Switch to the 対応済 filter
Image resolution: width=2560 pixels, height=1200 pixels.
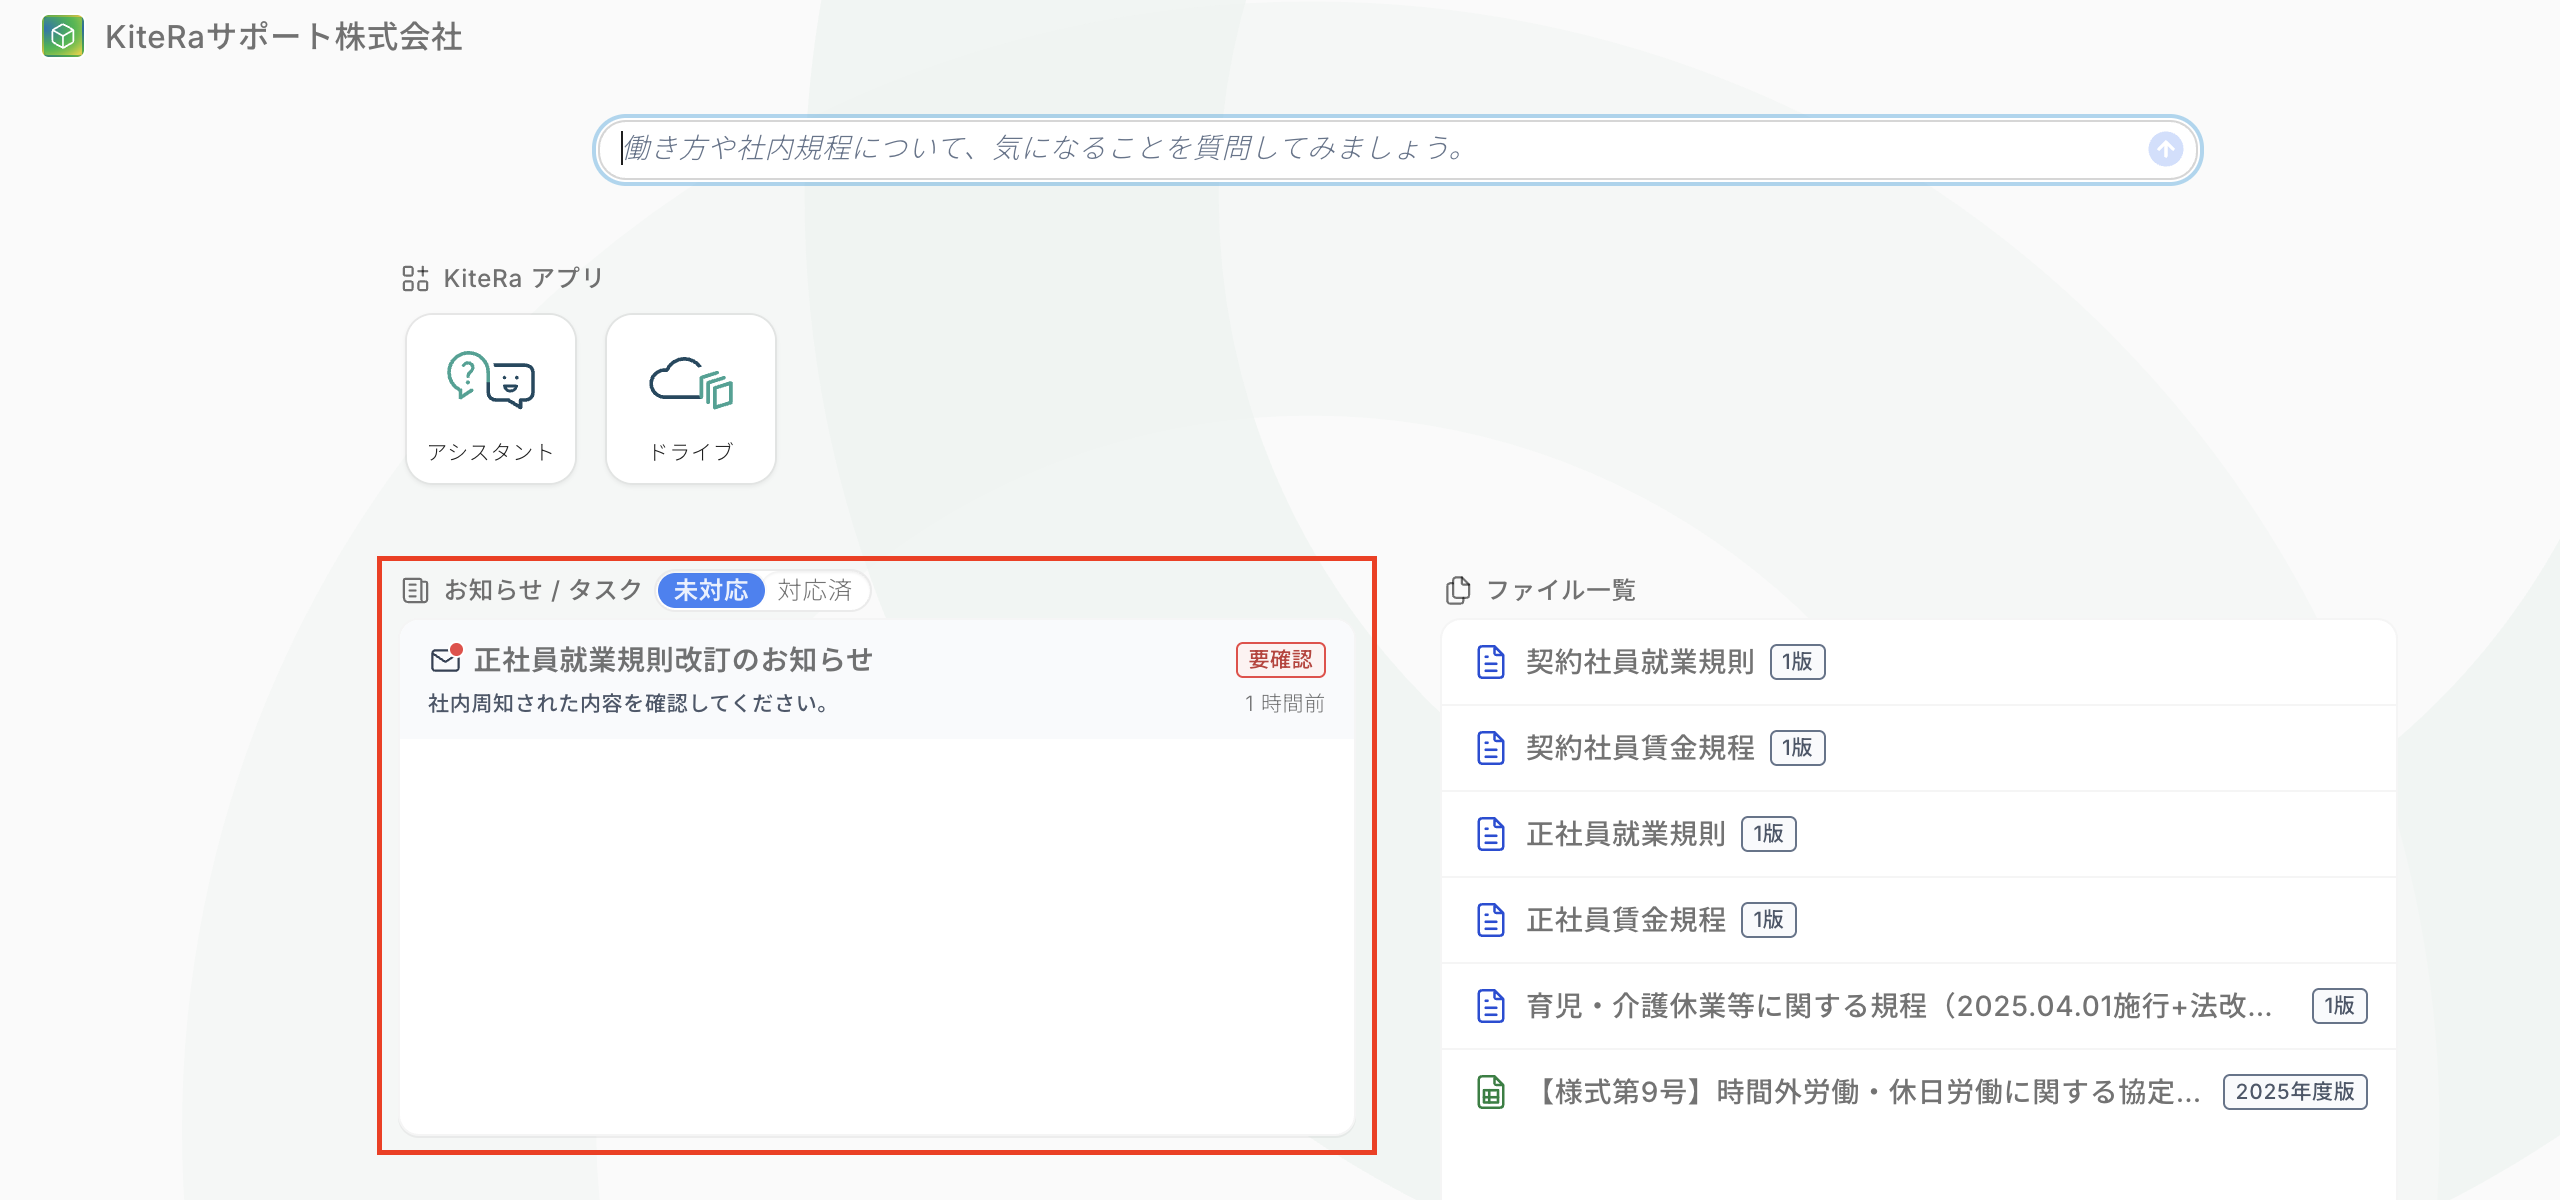814,590
